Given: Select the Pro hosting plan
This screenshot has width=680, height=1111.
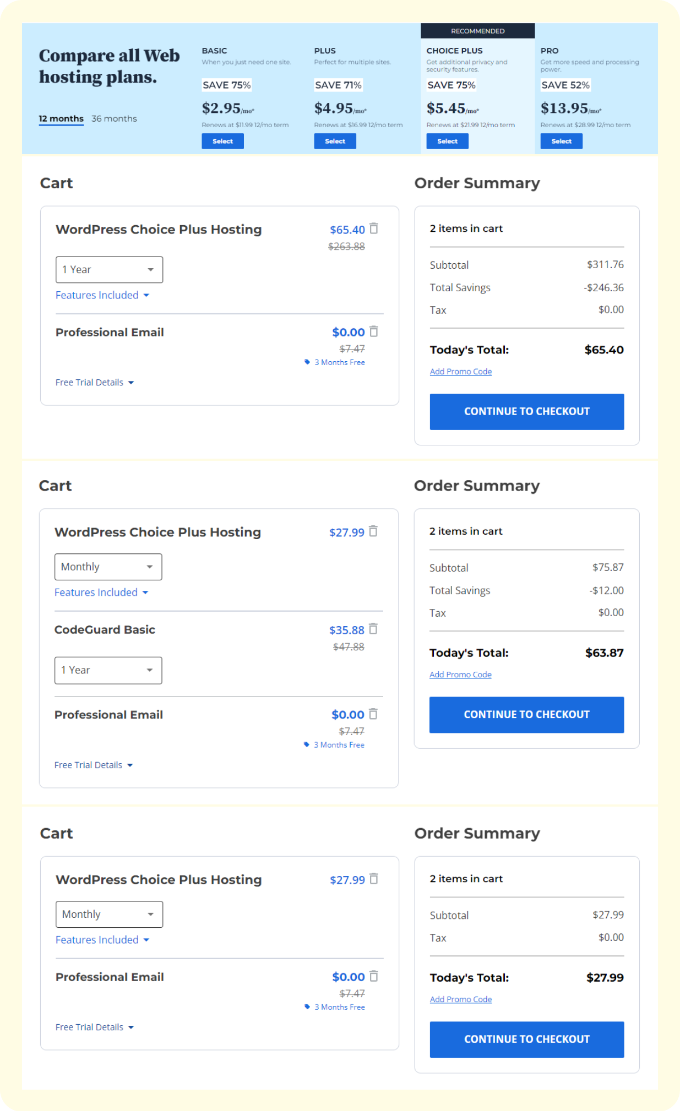Looking at the screenshot, I should coord(562,141).
